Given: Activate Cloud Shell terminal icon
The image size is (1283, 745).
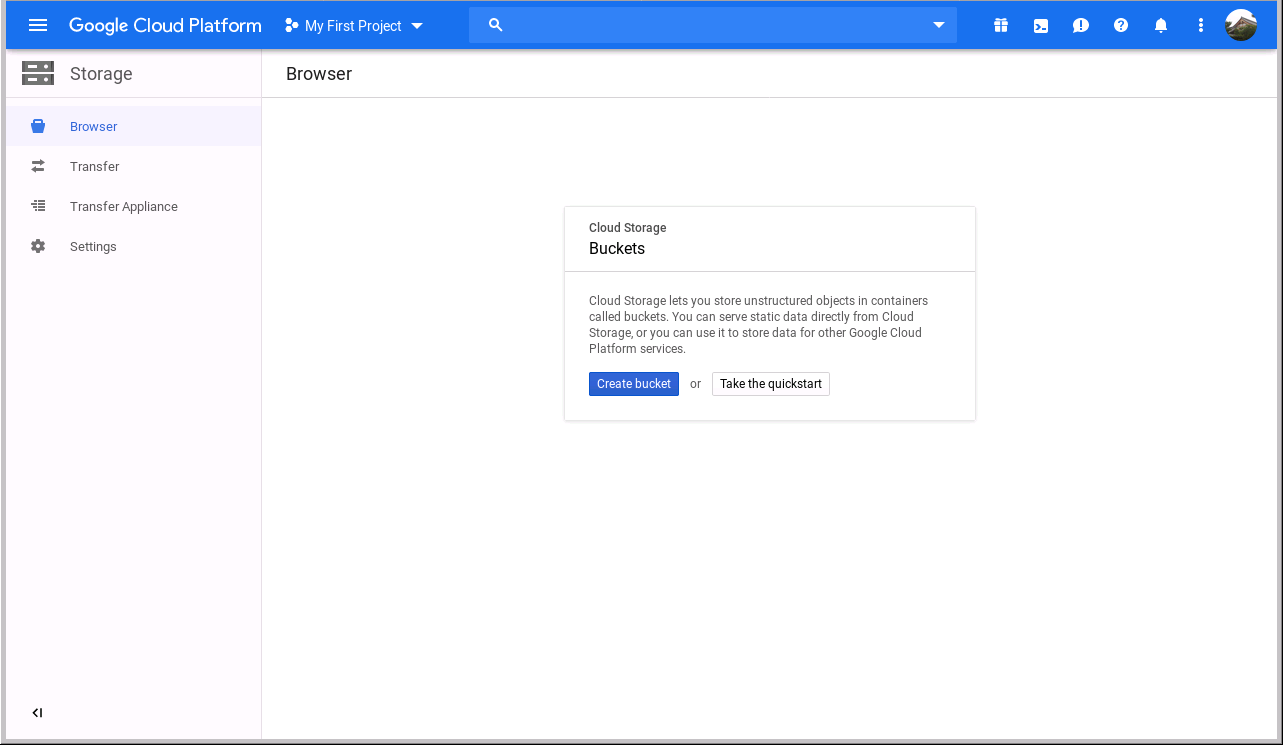Looking at the screenshot, I should click(1041, 26).
